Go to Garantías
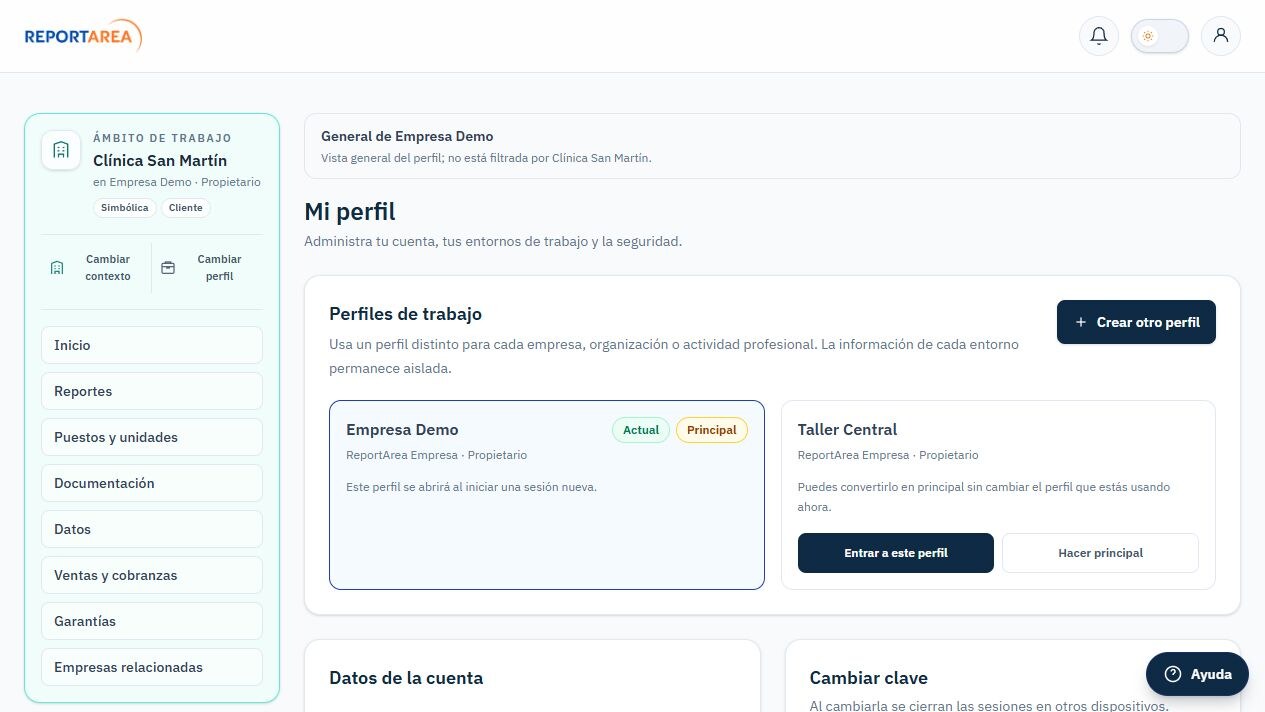This screenshot has height=712, width=1265. point(152,621)
